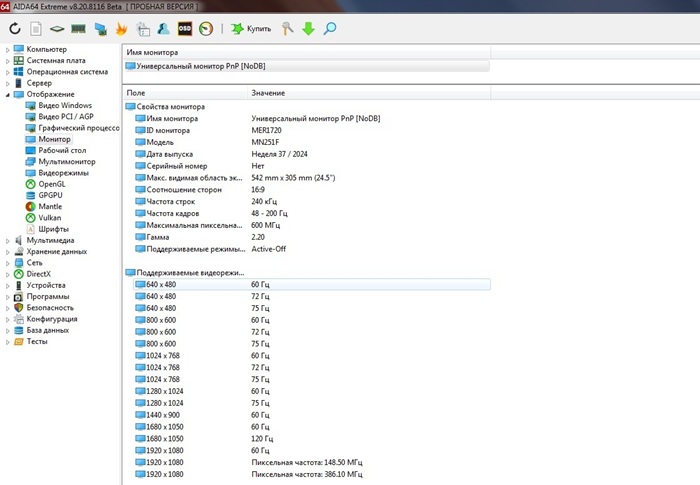This screenshot has width=700, height=485.
Task: Click the user silhouette toolbar icon
Action: pyautogui.click(x=163, y=29)
